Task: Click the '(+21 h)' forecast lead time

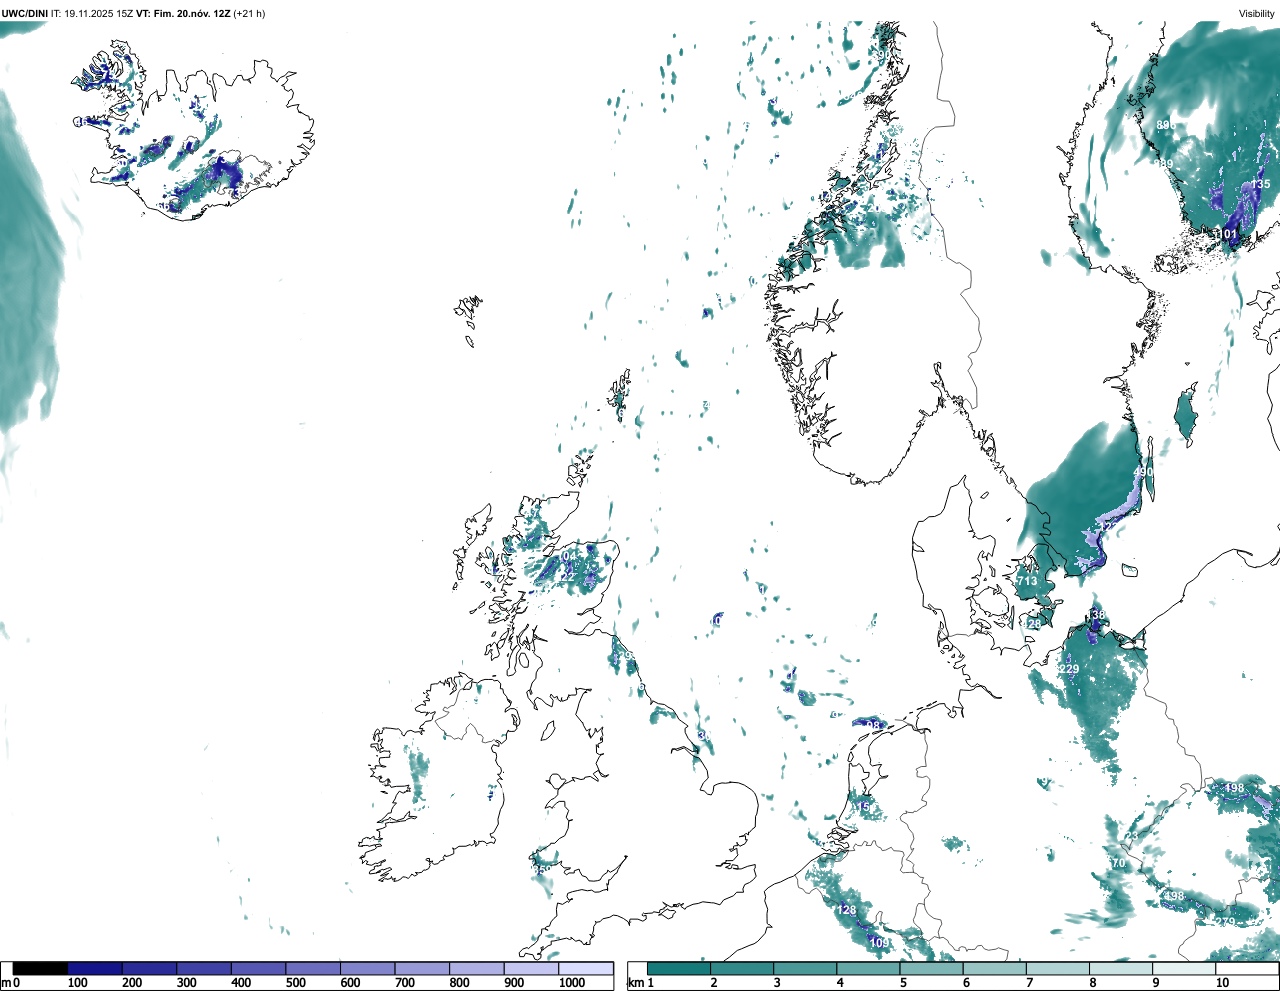Action: (x=249, y=14)
